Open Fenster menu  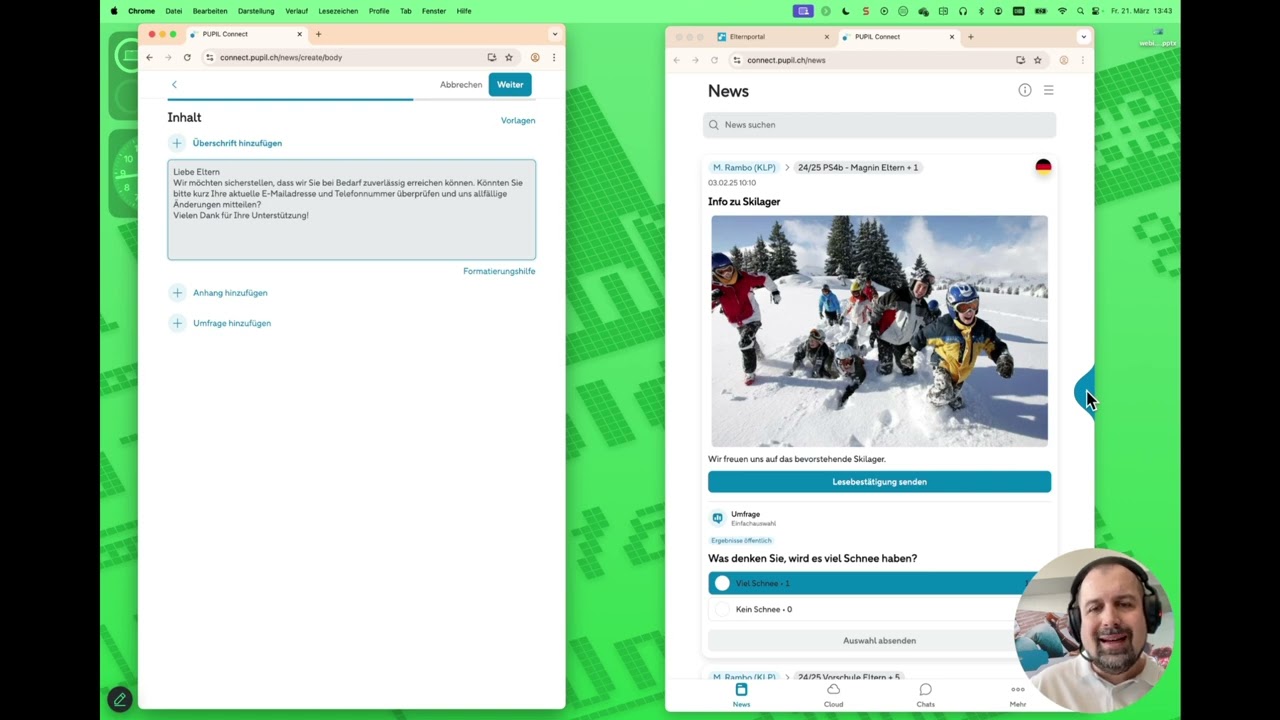434,11
